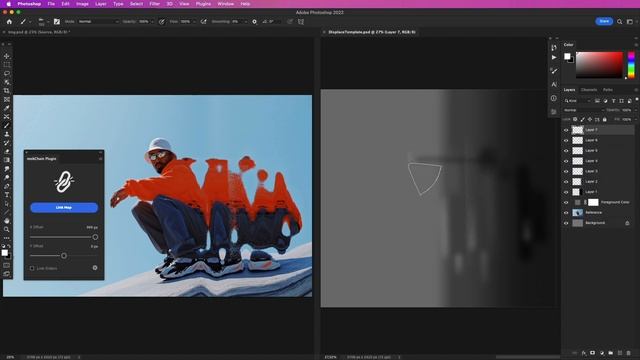Open the Plugins menu
Screen dimensions: 640x360
click(x=203, y=4)
